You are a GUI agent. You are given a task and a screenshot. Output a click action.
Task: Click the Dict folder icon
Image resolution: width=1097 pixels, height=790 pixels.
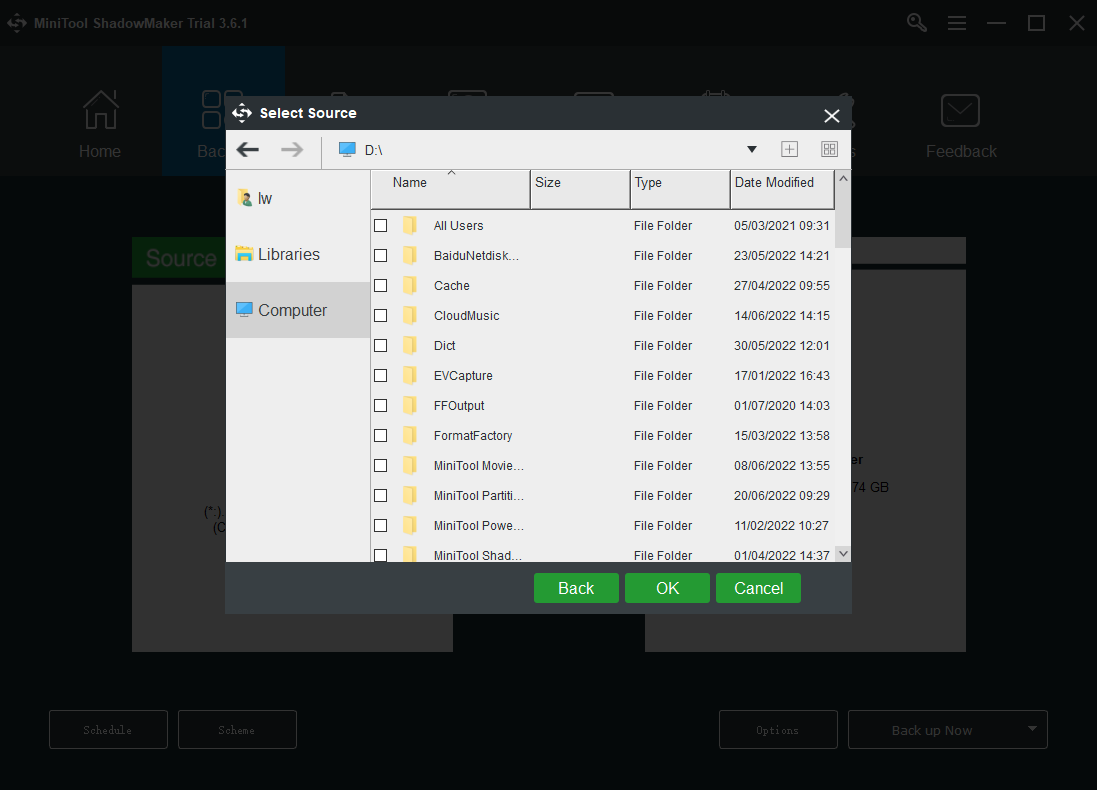(x=410, y=346)
